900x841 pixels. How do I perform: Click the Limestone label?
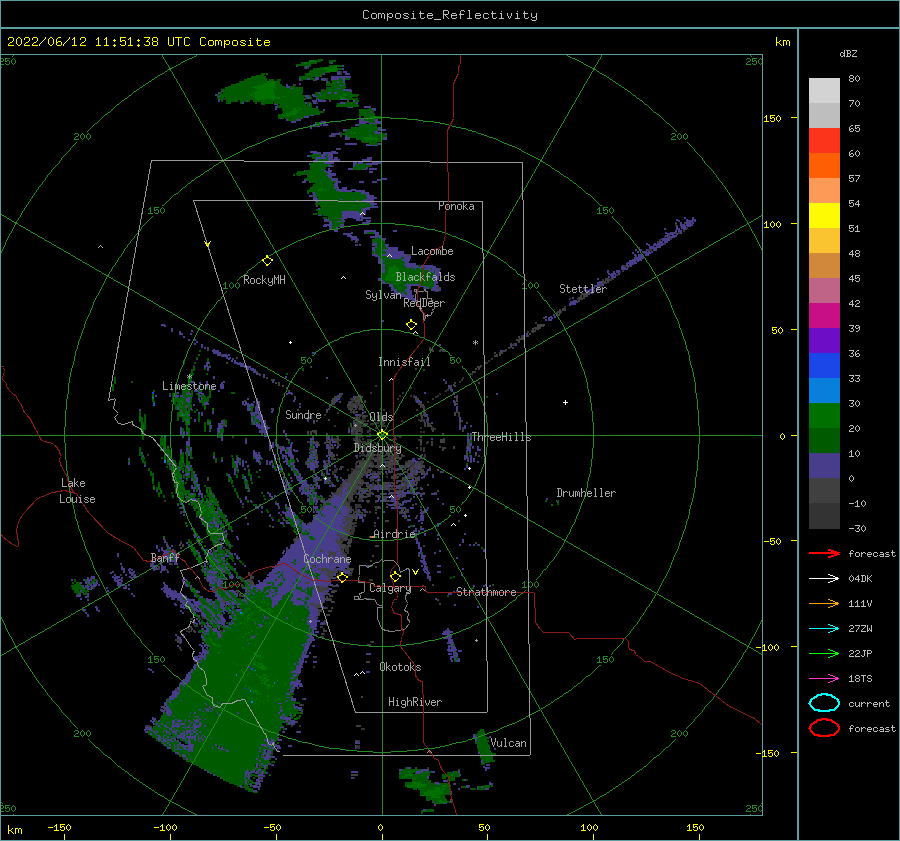click(x=189, y=386)
